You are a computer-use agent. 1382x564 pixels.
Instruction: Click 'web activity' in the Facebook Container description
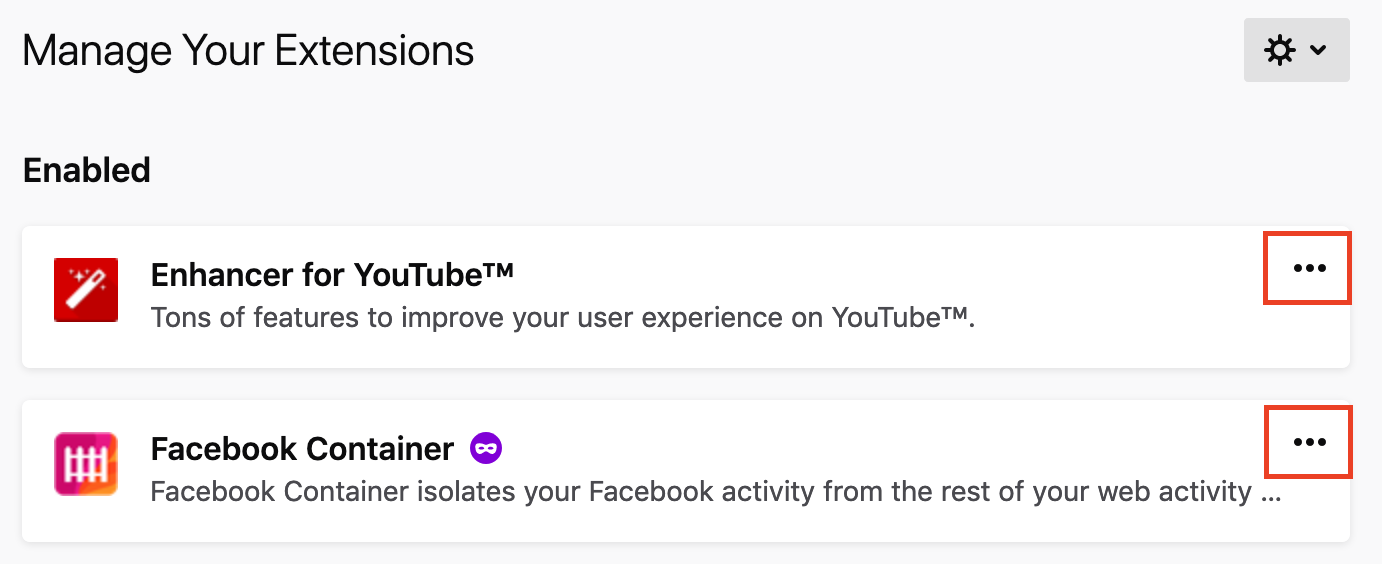1156,492
